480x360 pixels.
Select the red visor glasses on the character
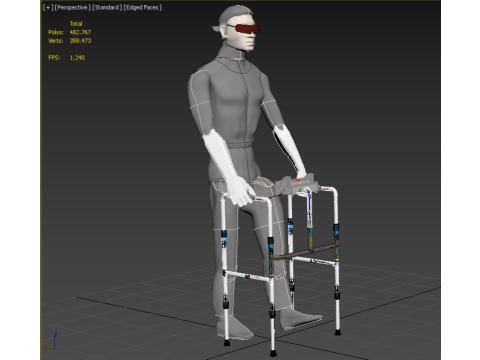247,29
